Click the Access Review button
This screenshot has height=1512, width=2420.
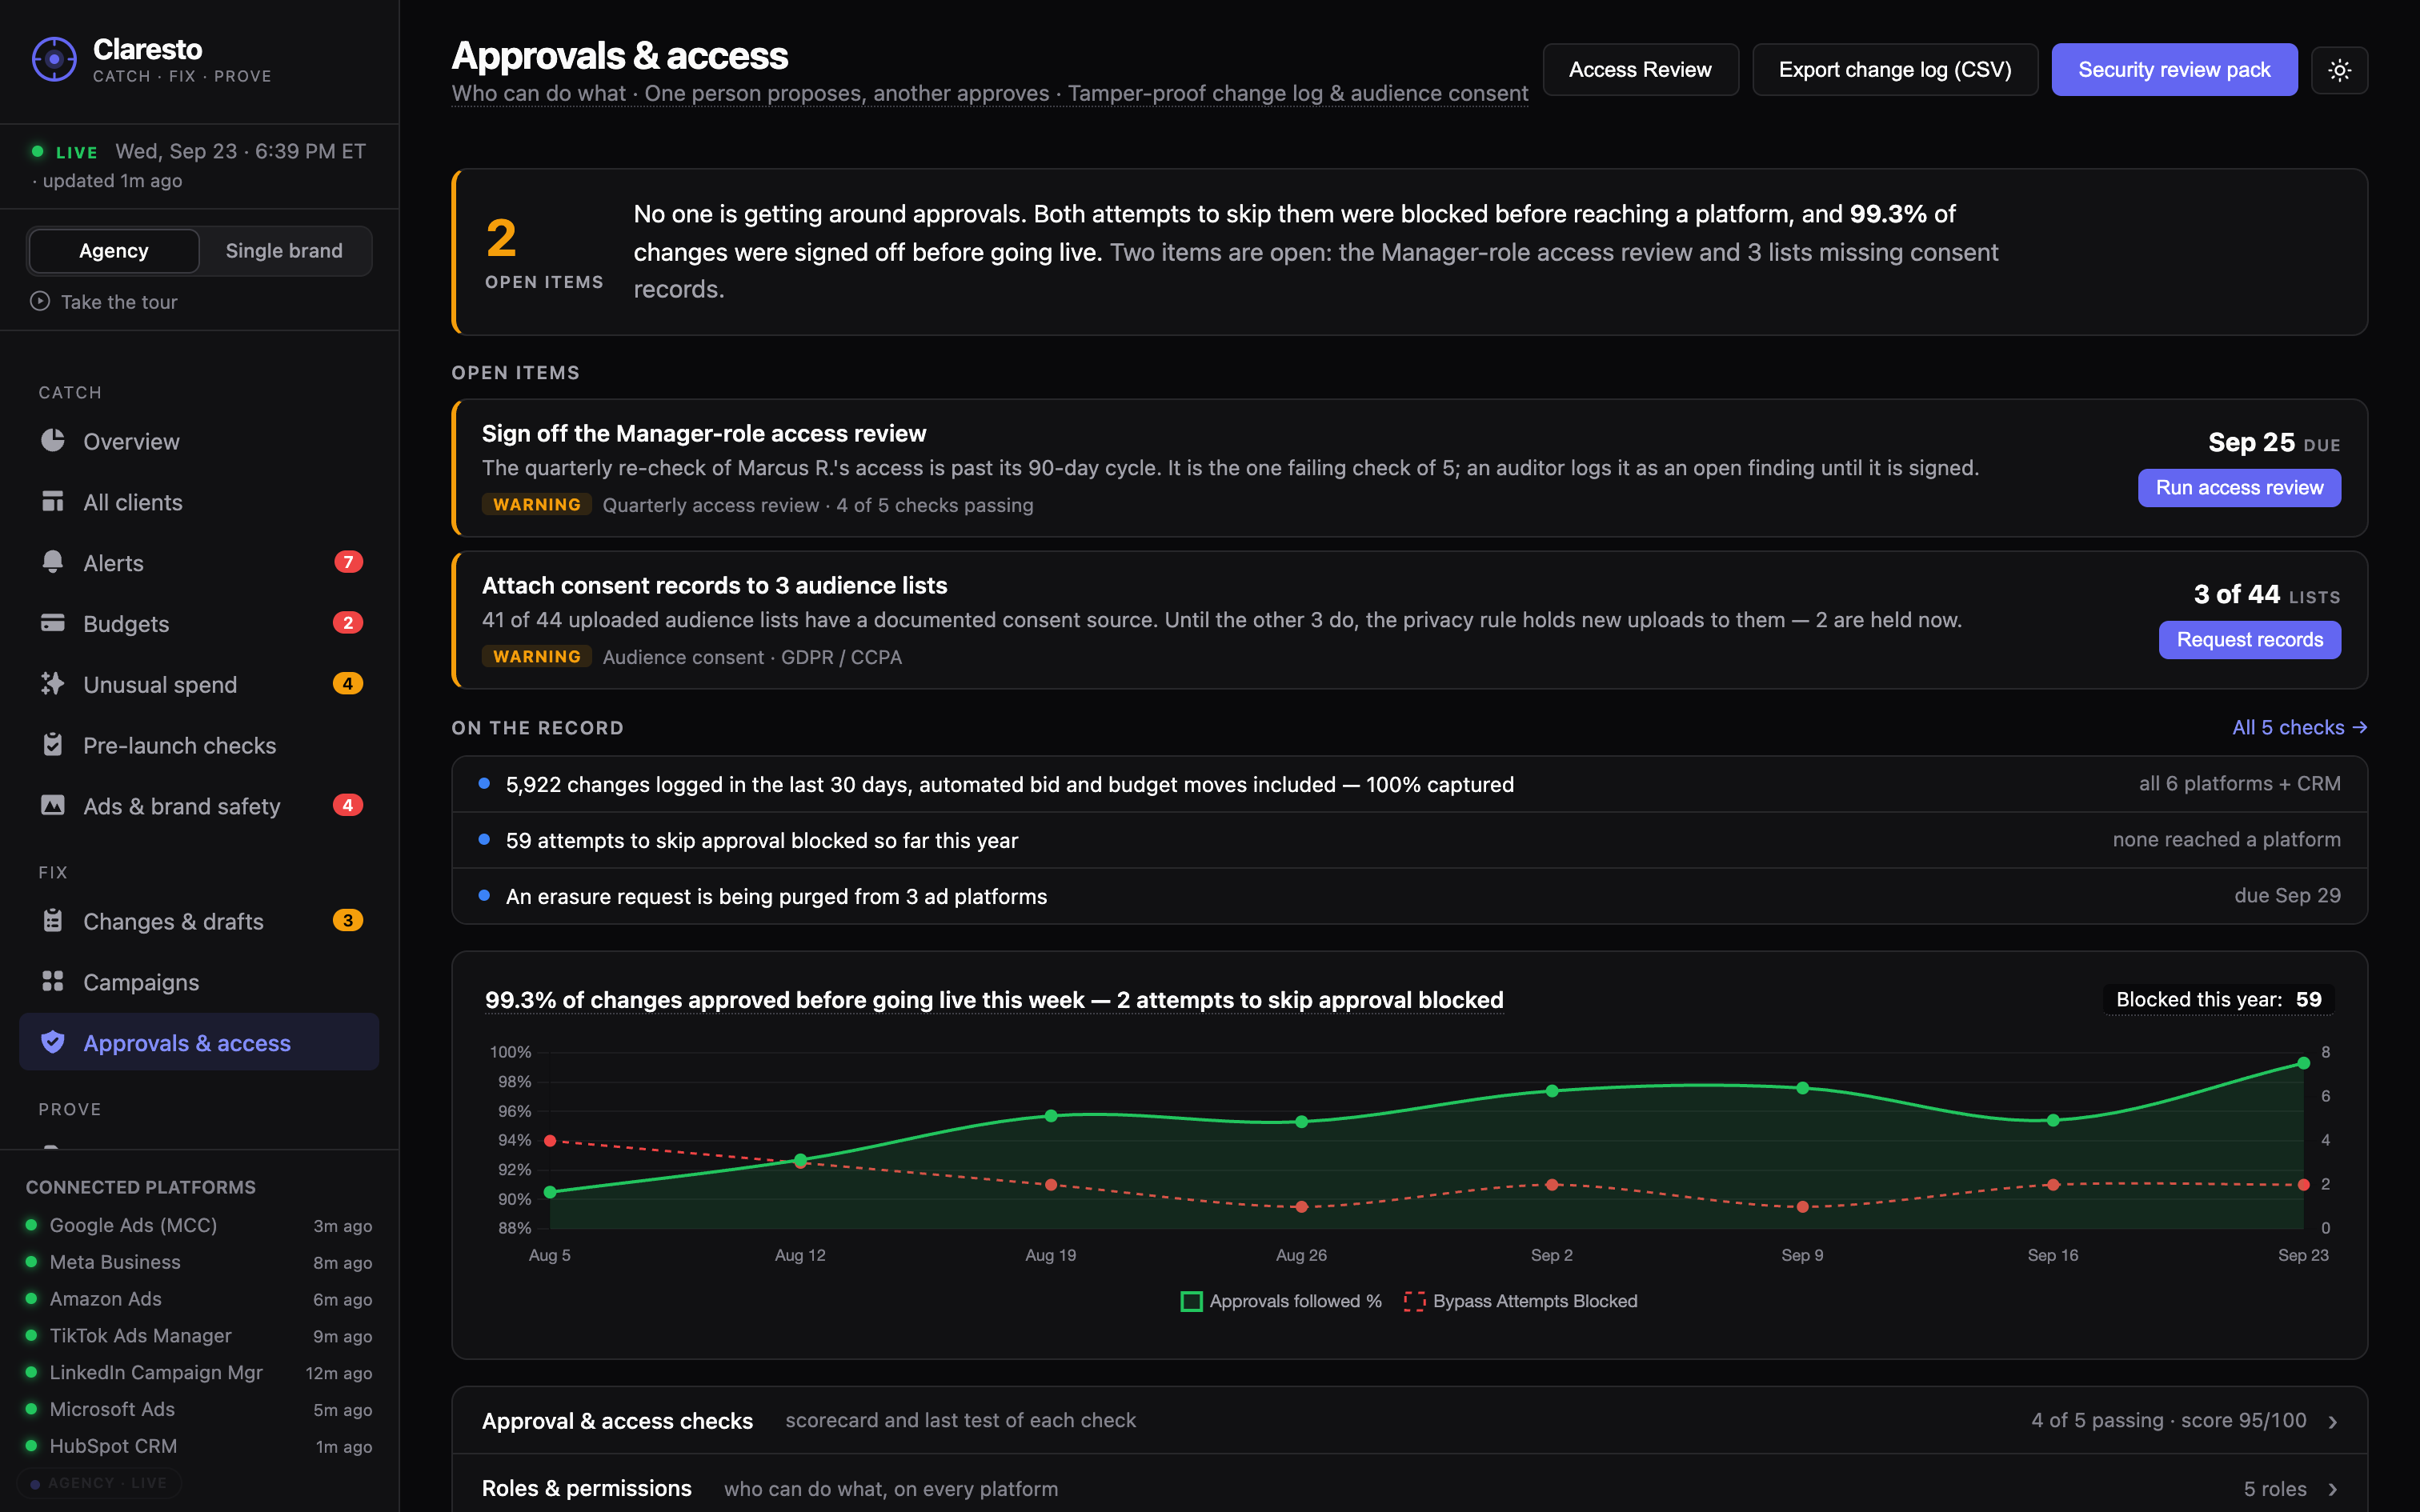[1640, 70]
